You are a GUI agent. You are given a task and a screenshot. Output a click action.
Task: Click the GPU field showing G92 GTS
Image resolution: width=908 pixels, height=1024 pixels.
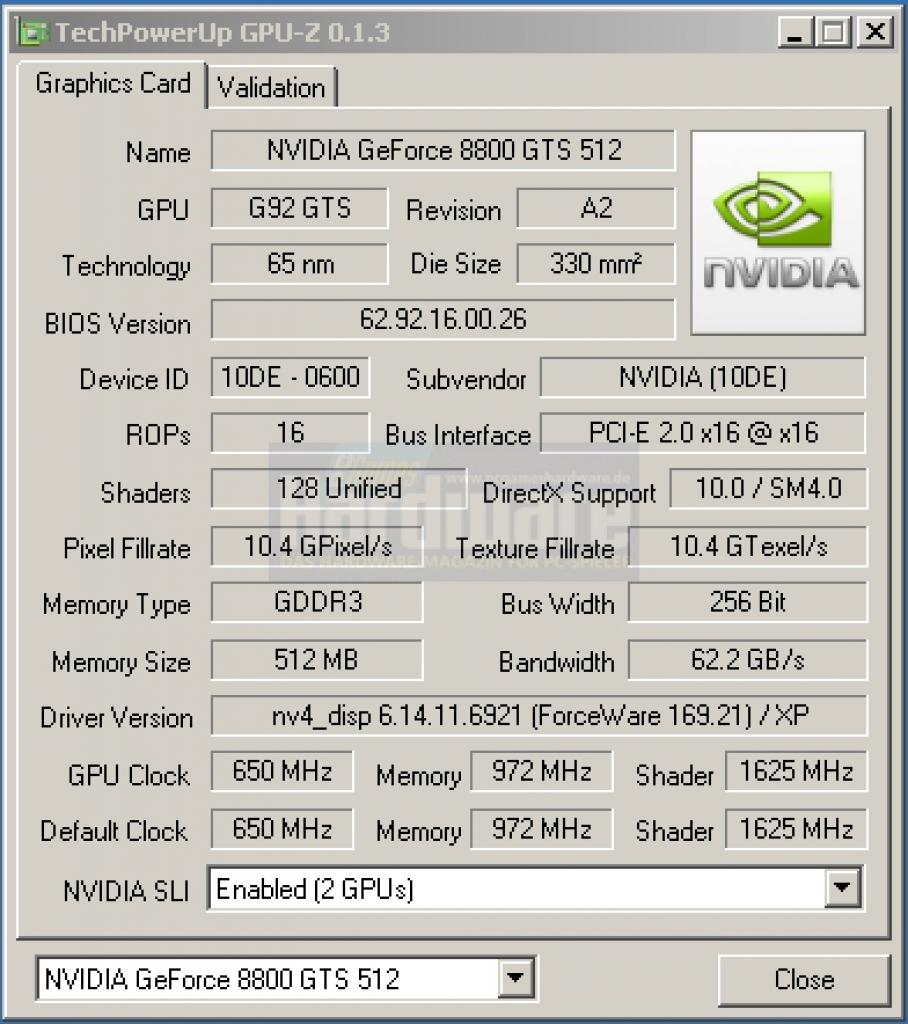(x=299, y=208)
